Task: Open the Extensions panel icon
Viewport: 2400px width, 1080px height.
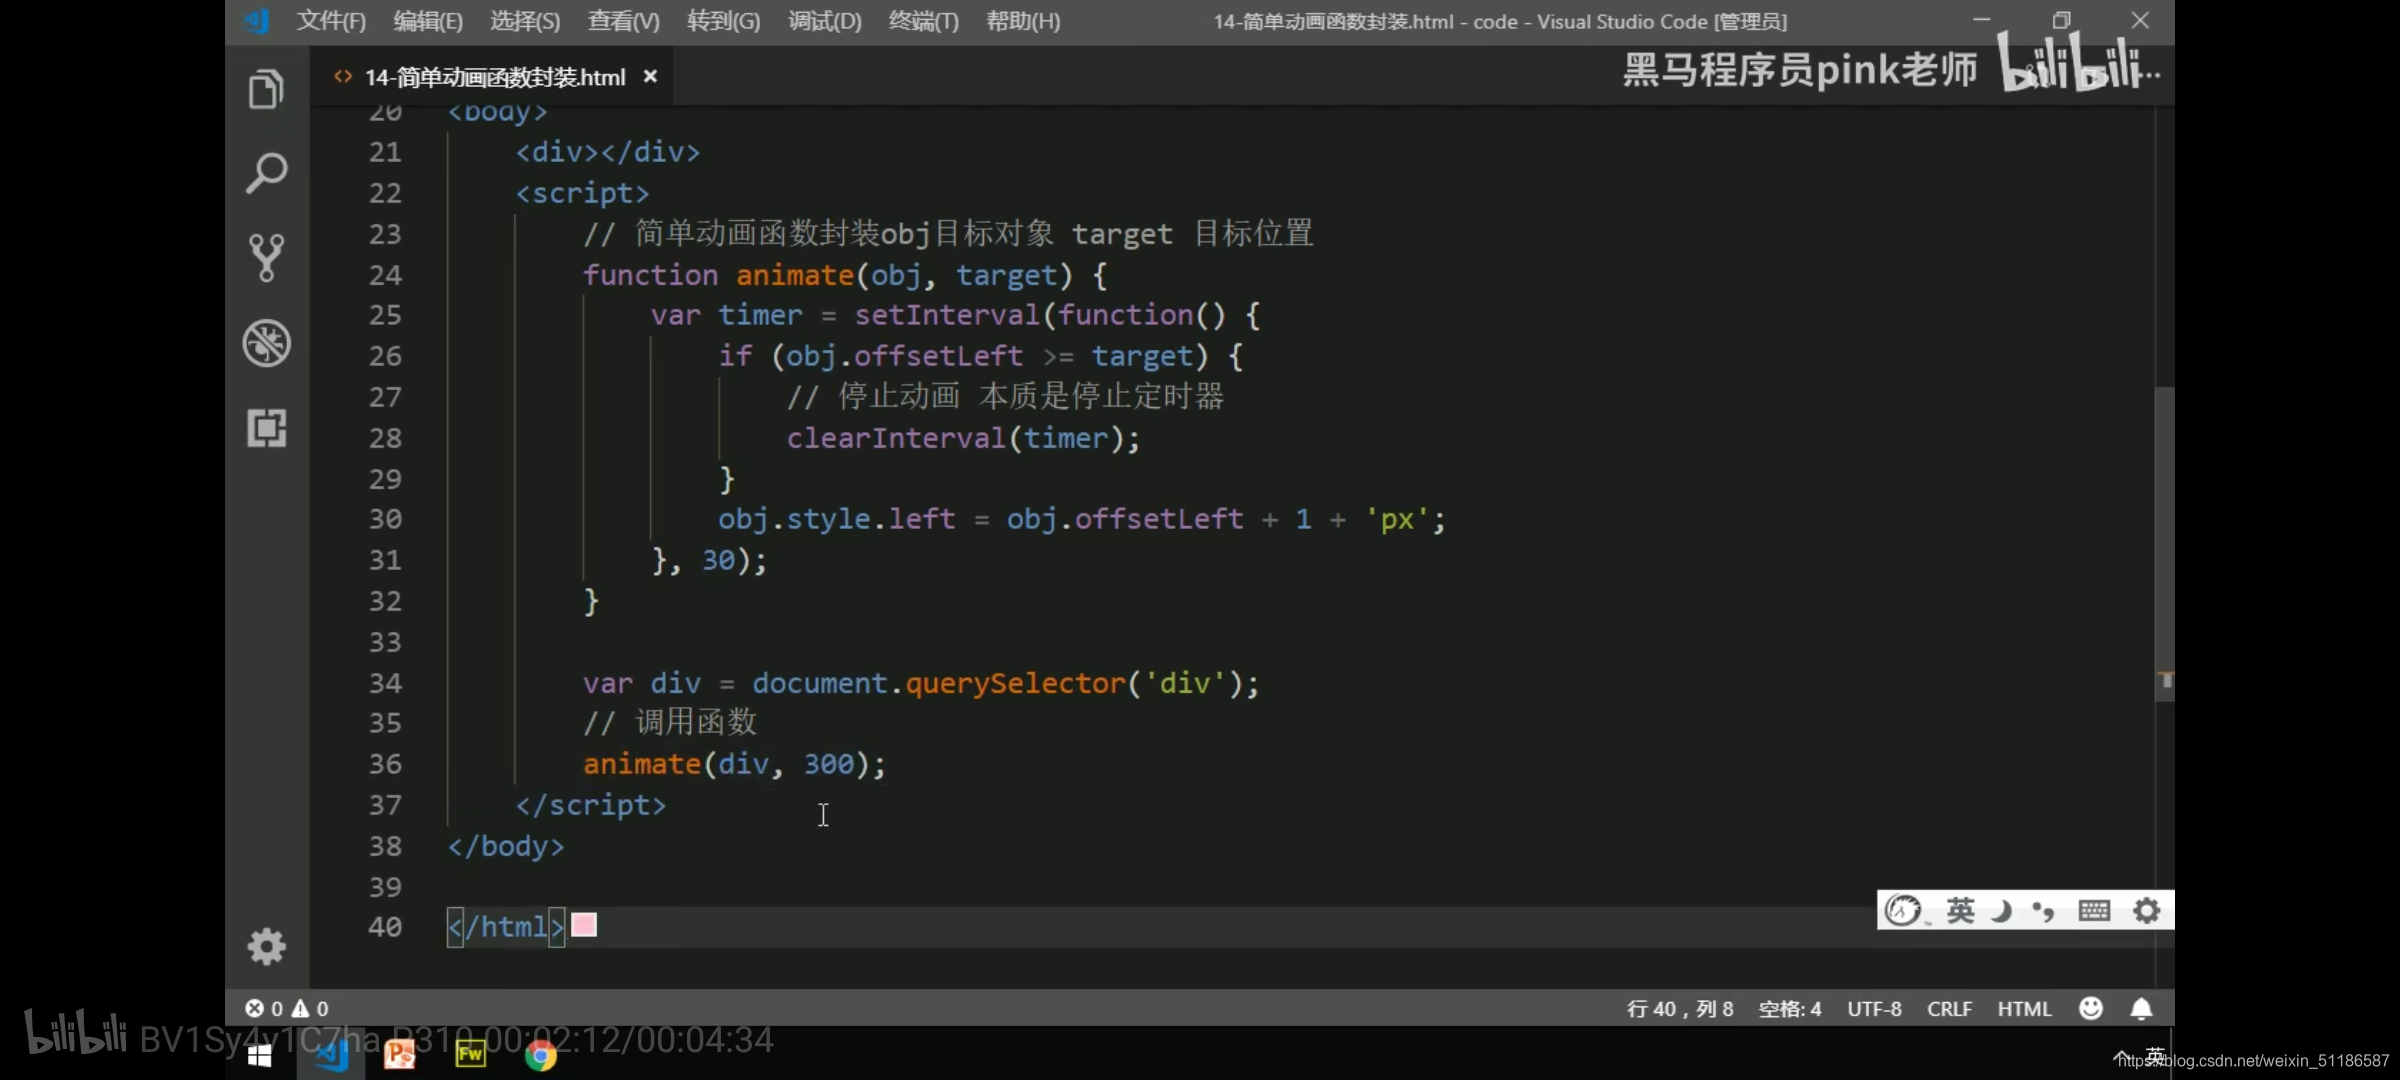Action: 266,428
